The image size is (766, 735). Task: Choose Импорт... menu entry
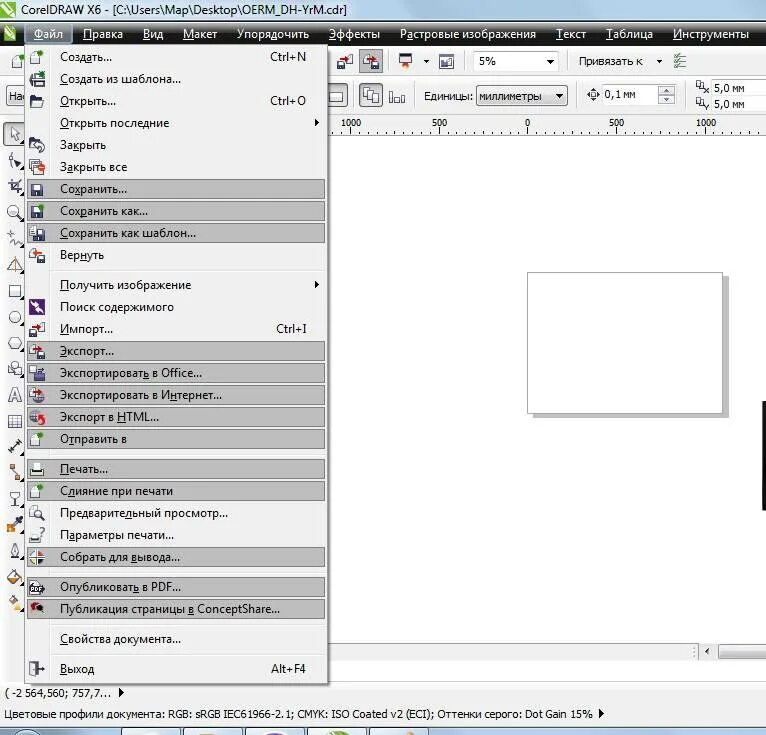click(x=176, y=329)
